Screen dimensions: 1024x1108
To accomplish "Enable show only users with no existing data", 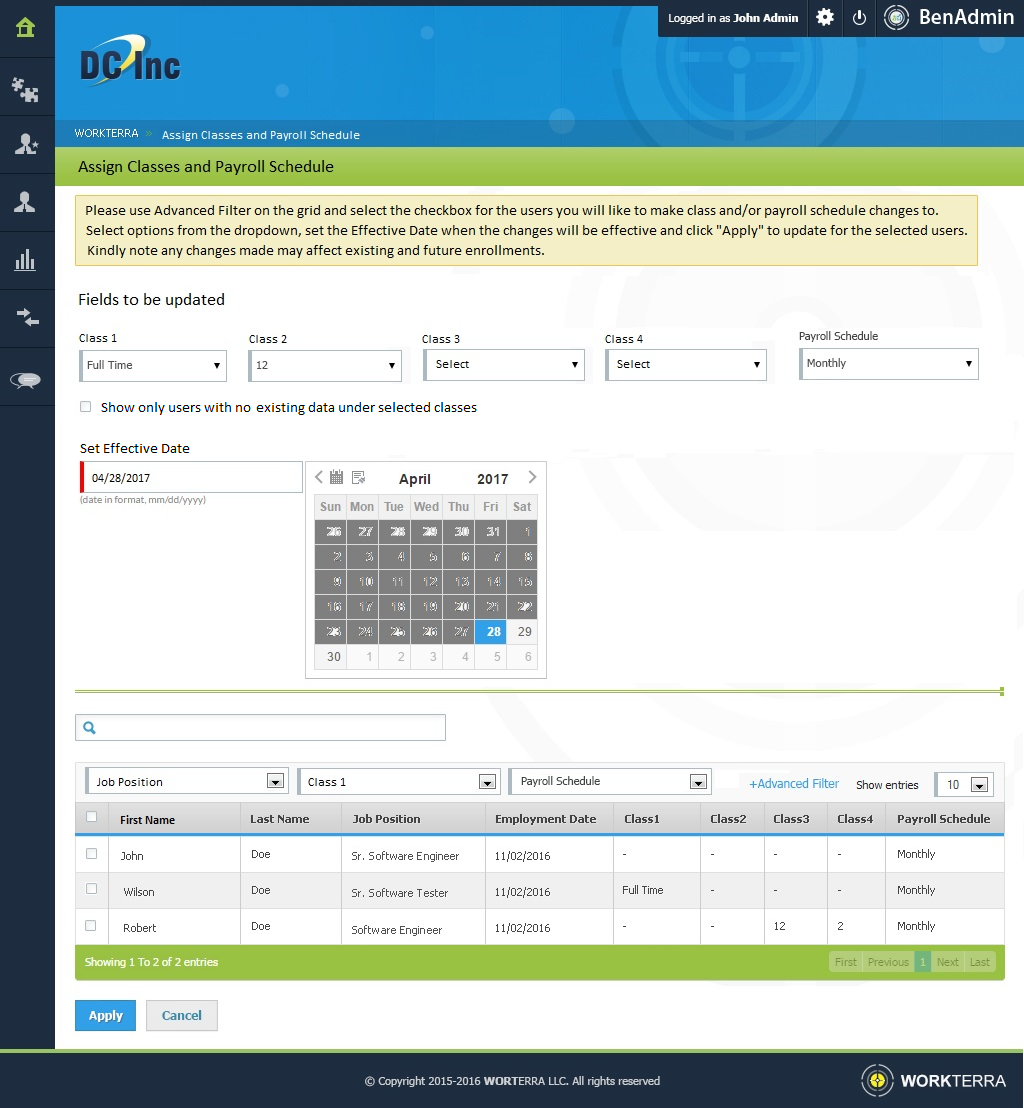I will (x=86, y=407).
